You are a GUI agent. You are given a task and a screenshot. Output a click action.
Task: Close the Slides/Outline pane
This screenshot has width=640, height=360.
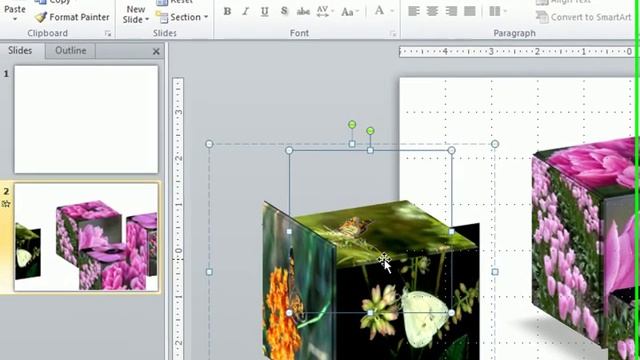156,51
